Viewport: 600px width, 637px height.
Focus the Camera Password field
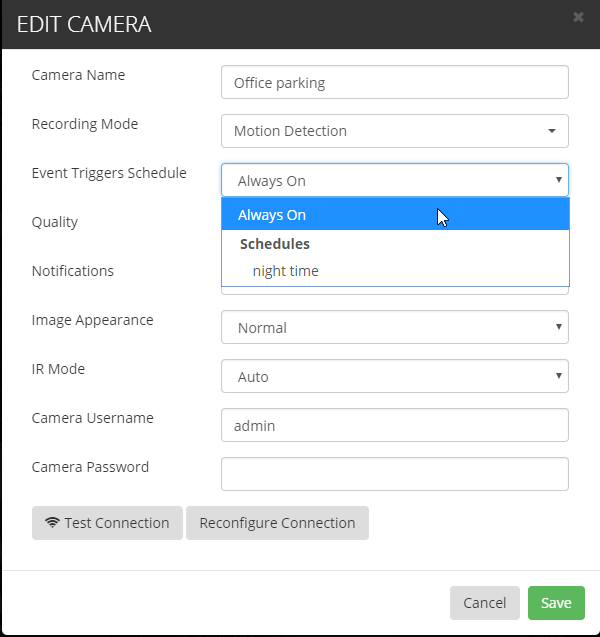click(x=394, y=474)
